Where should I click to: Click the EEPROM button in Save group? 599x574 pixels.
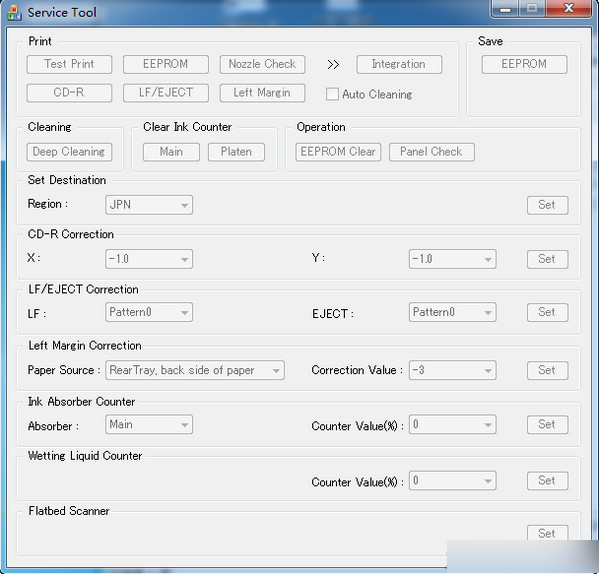point(524,64)
